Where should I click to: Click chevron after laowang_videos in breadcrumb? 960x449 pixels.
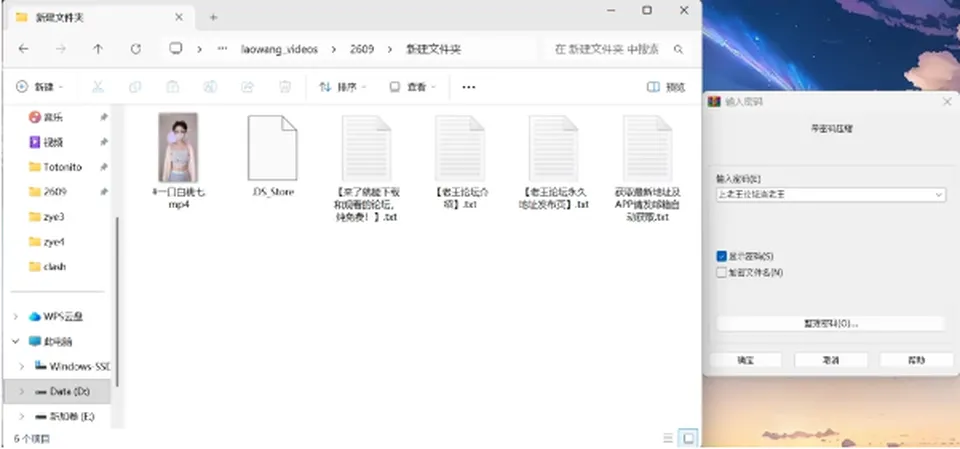tap(334, 50)
